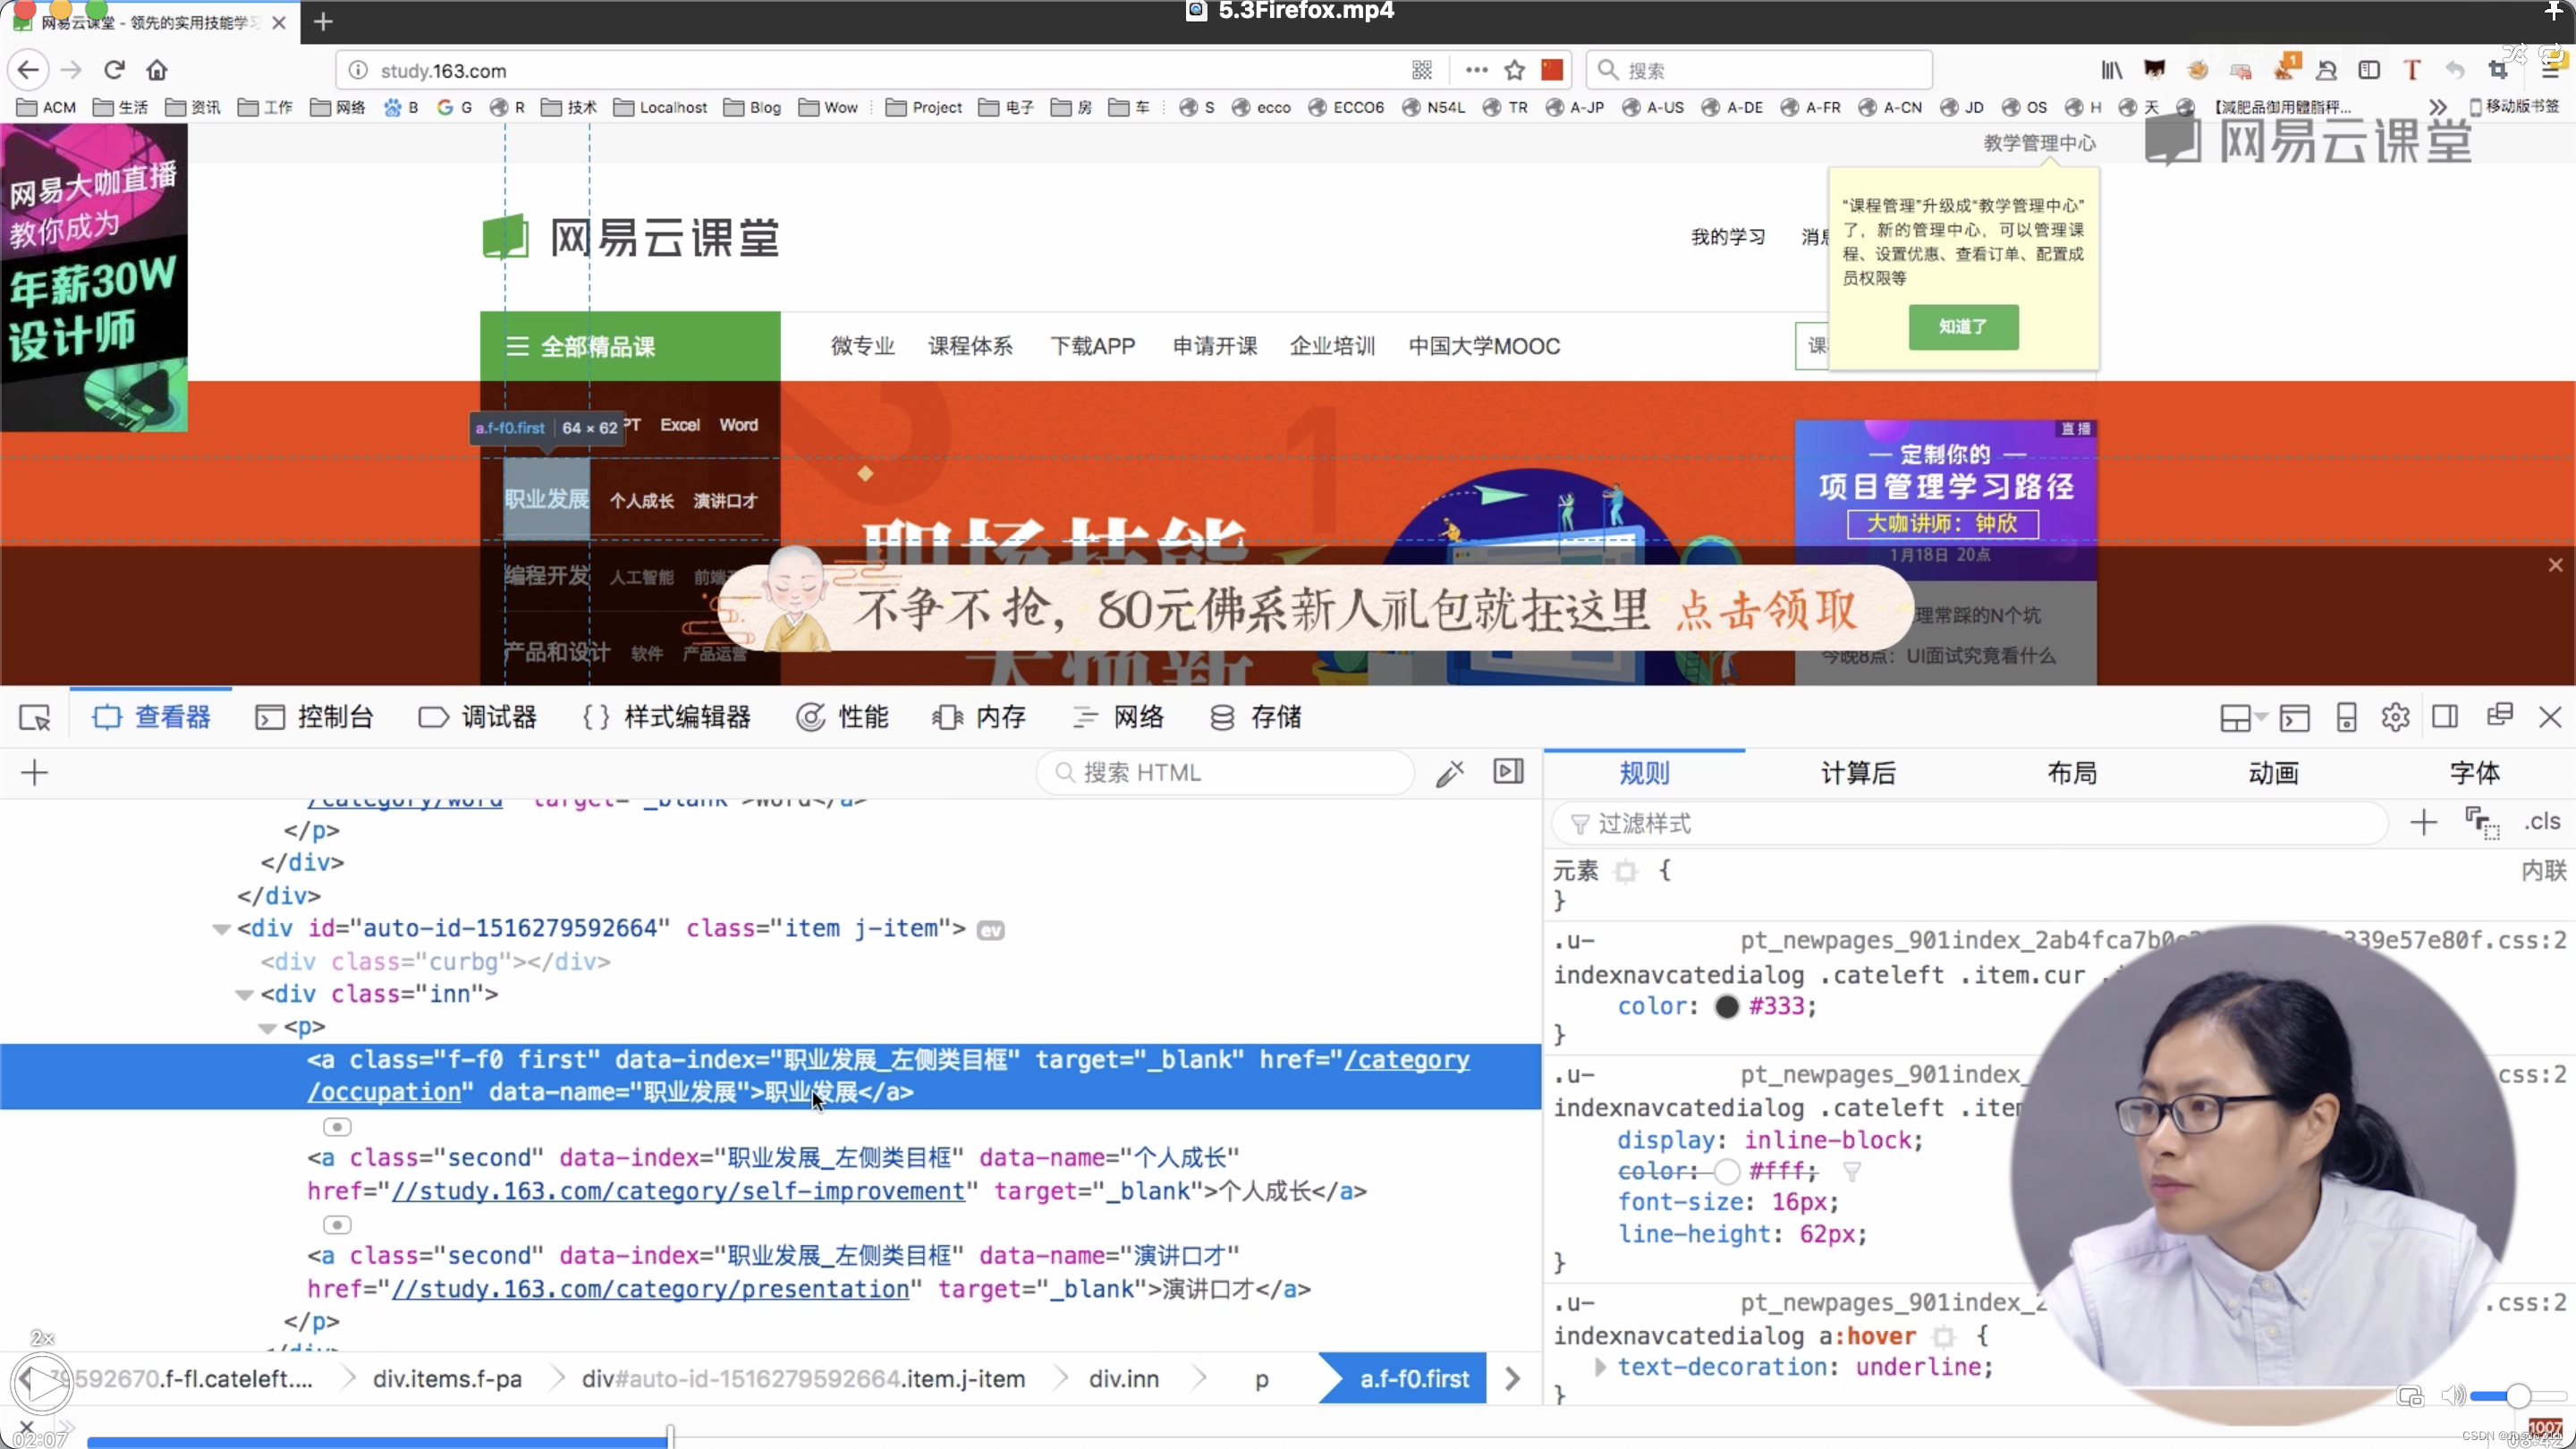The image size is (2576, 1449).
Task: Go to the browser home page icon
Action: click(157, 70)
